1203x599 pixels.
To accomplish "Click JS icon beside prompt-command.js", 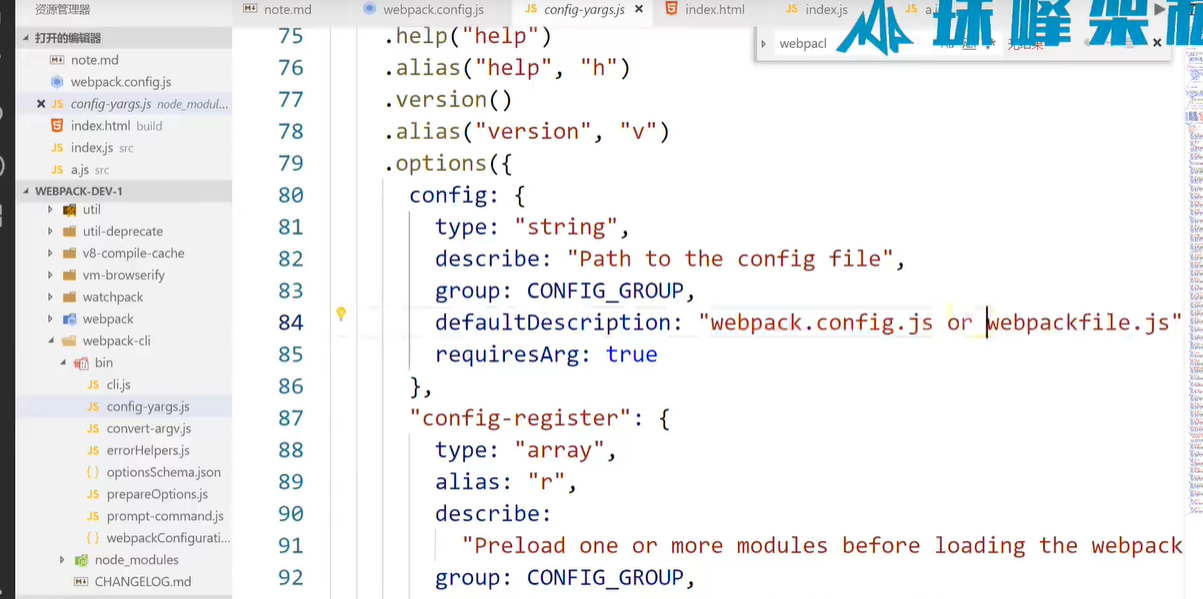I will (93, 516).
